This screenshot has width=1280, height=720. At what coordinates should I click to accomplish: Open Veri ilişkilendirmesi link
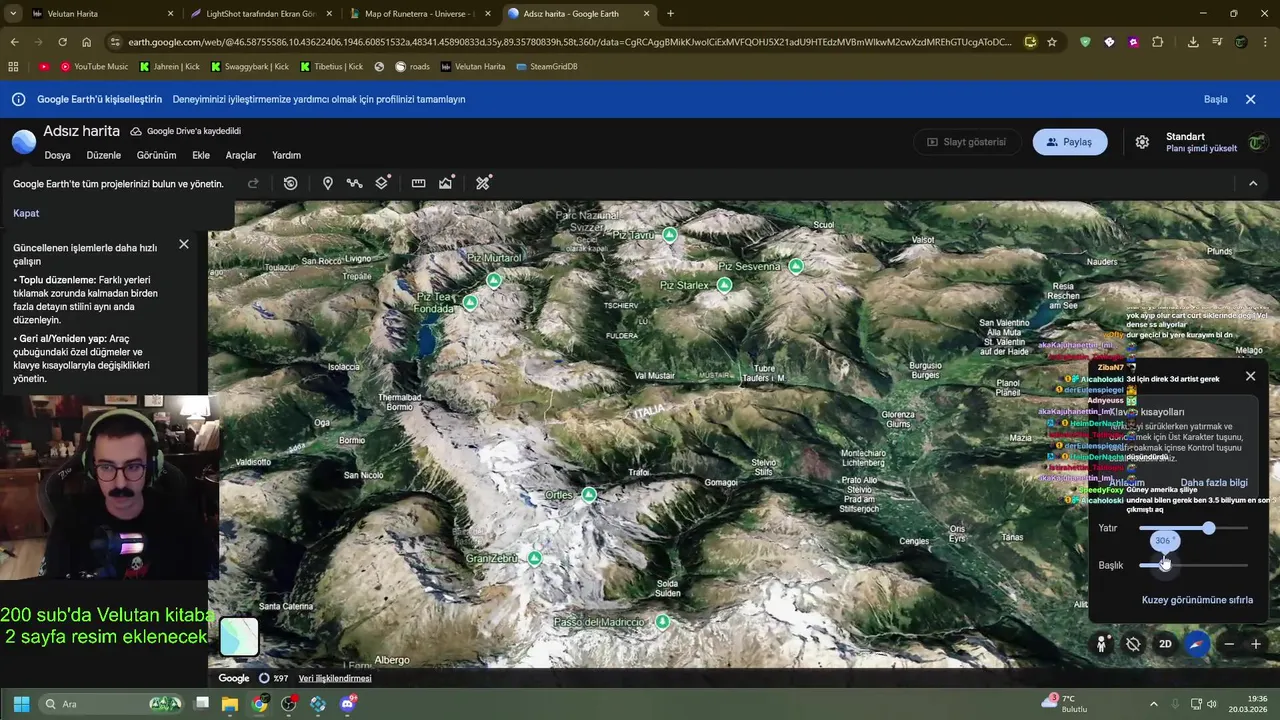tap(335, 678)
